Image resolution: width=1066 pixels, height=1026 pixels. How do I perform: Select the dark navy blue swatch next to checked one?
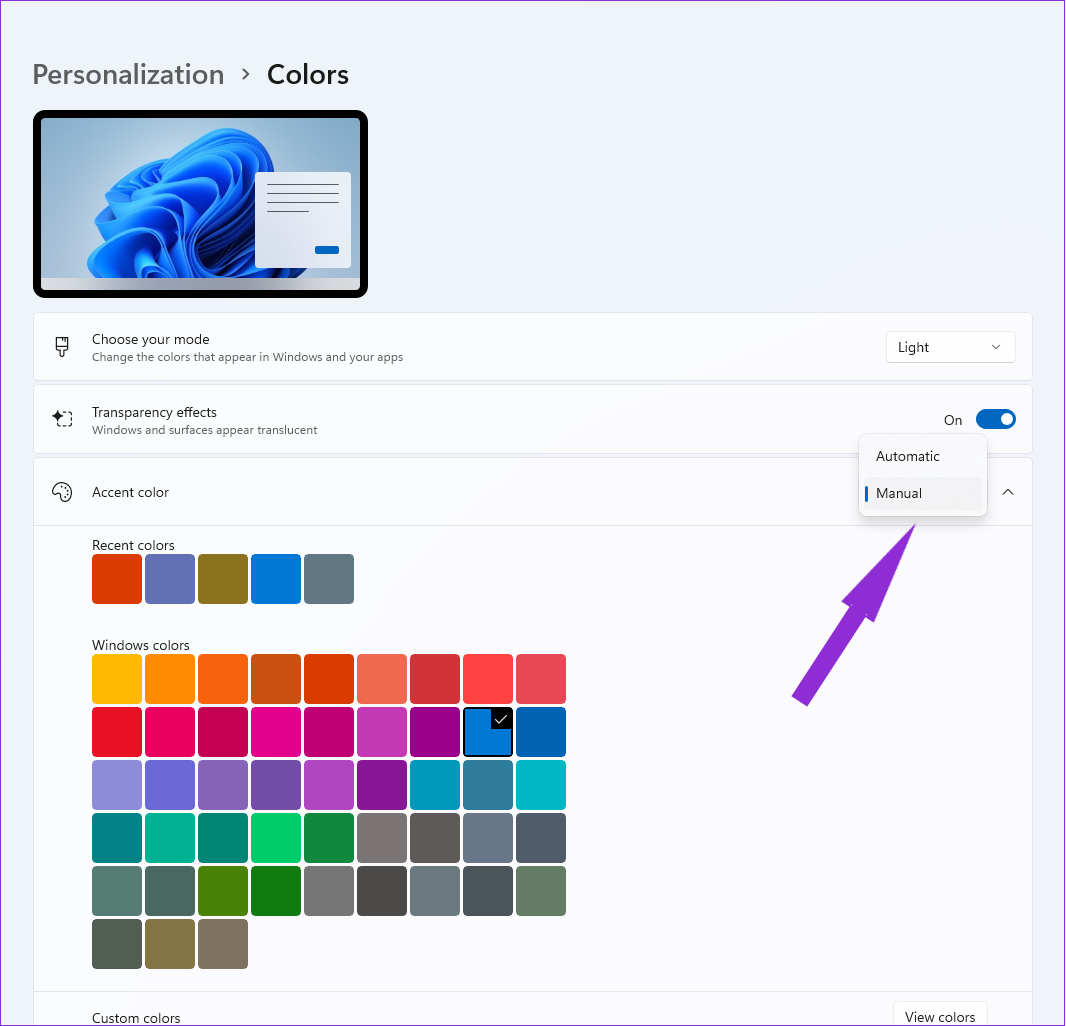tap(541, 732)
